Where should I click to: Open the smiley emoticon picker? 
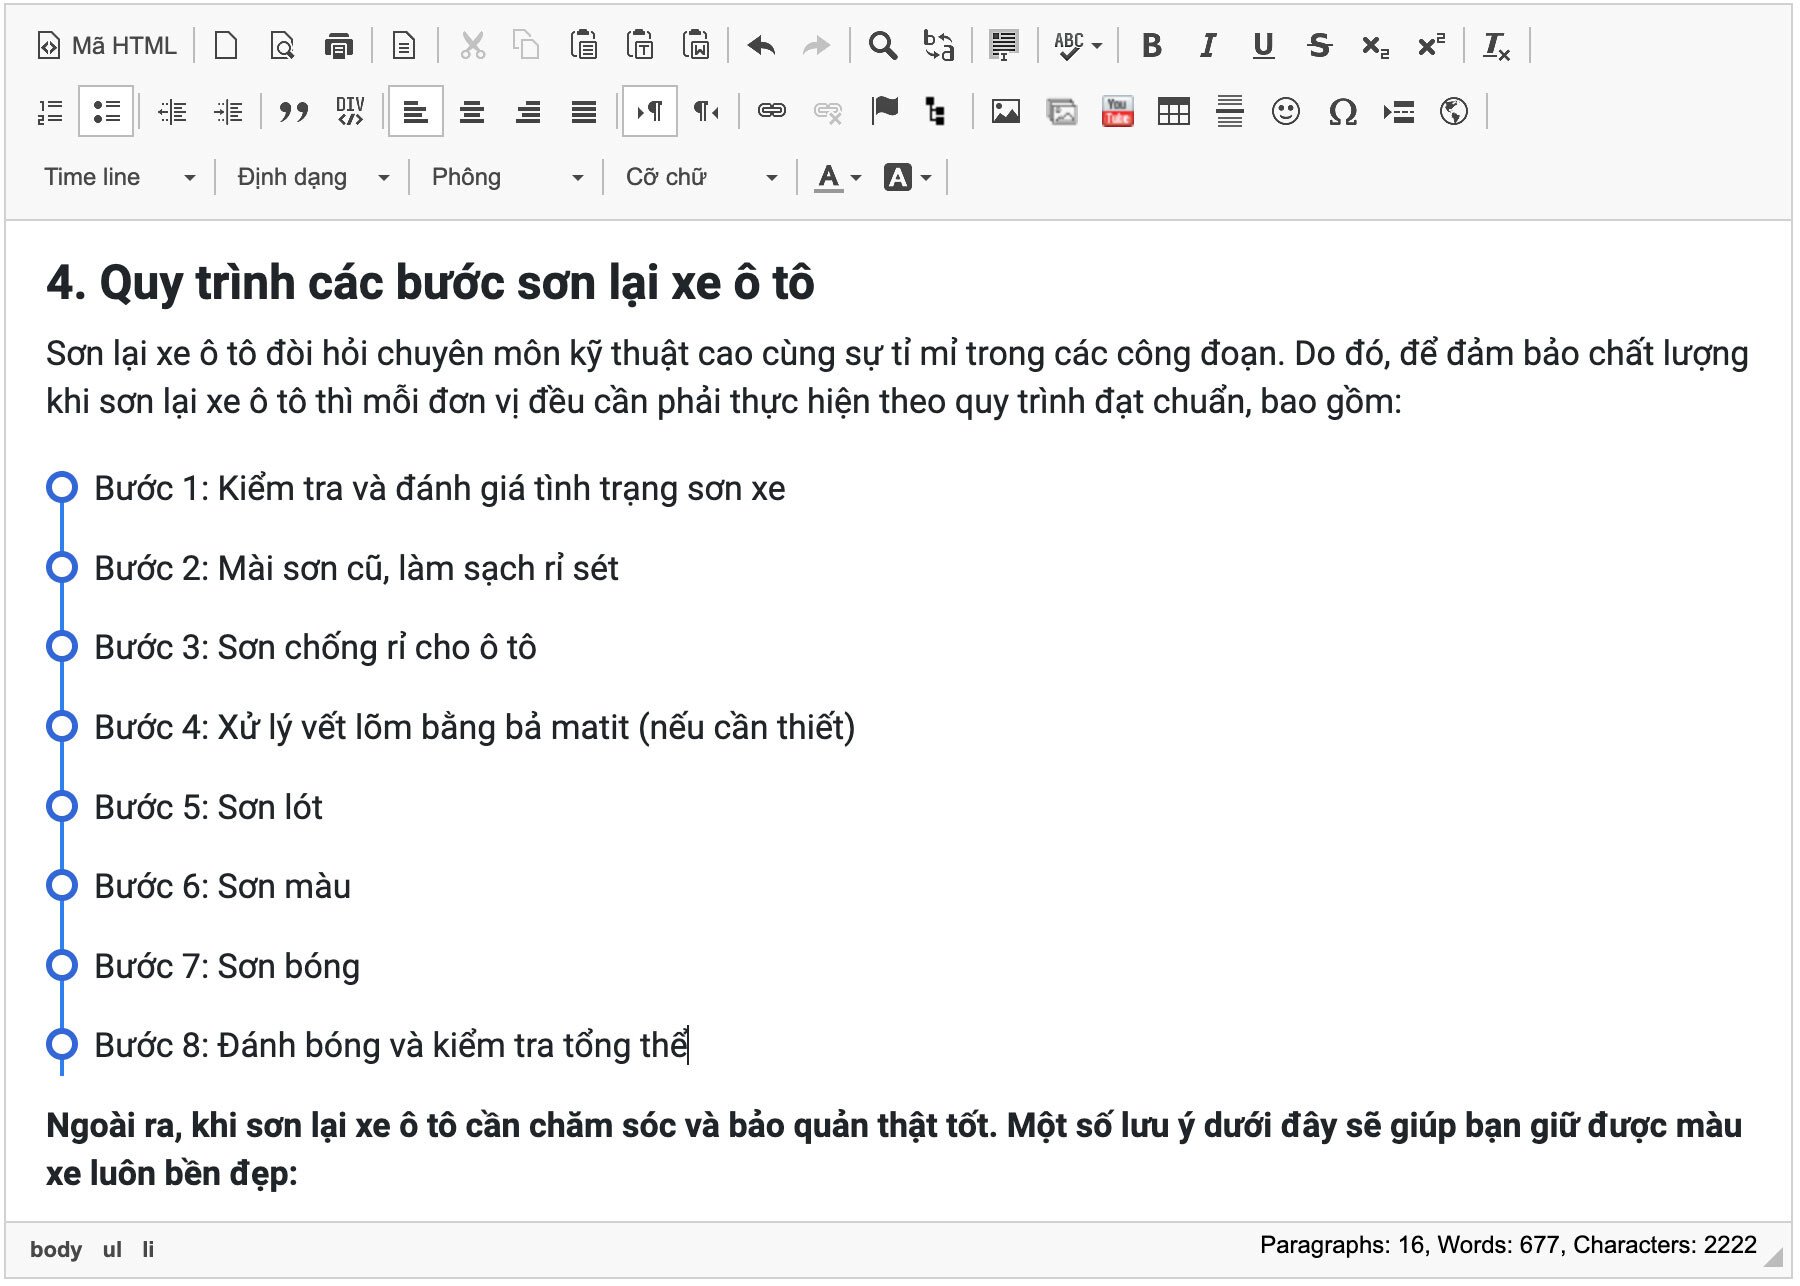(x=1285, y=111)
